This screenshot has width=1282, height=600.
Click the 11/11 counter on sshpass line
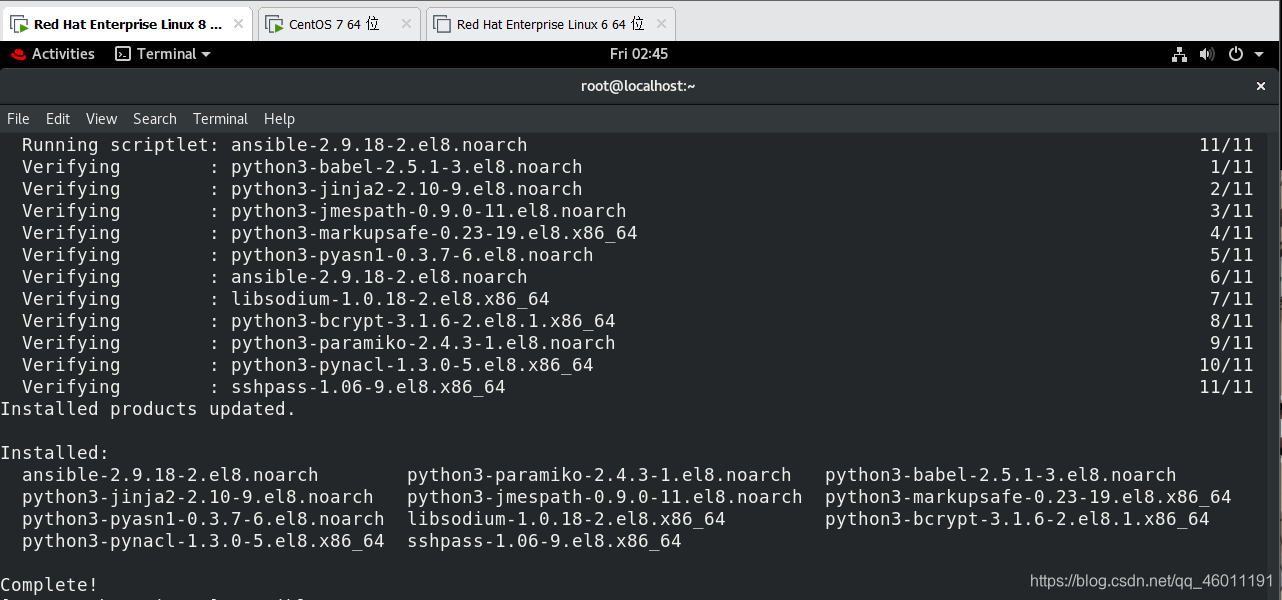pos(1226,387)
